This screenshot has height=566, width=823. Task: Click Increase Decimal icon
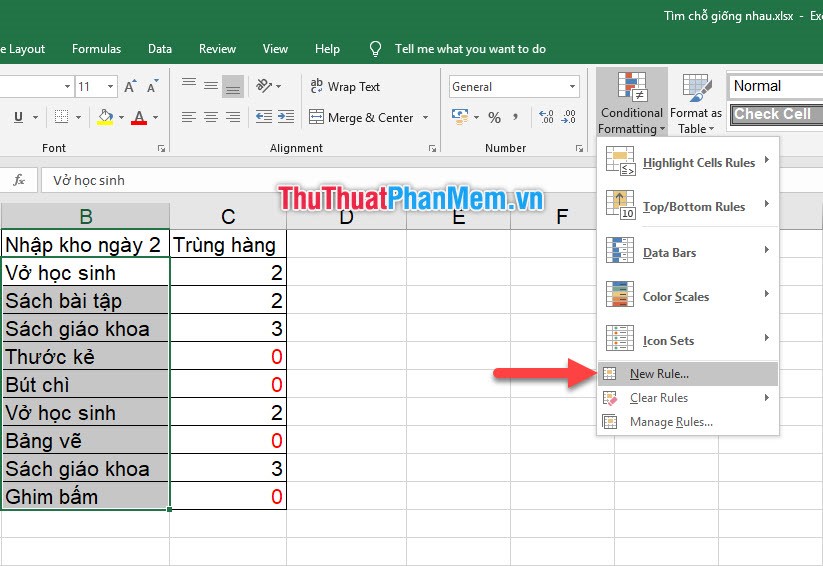pos(546,117)
